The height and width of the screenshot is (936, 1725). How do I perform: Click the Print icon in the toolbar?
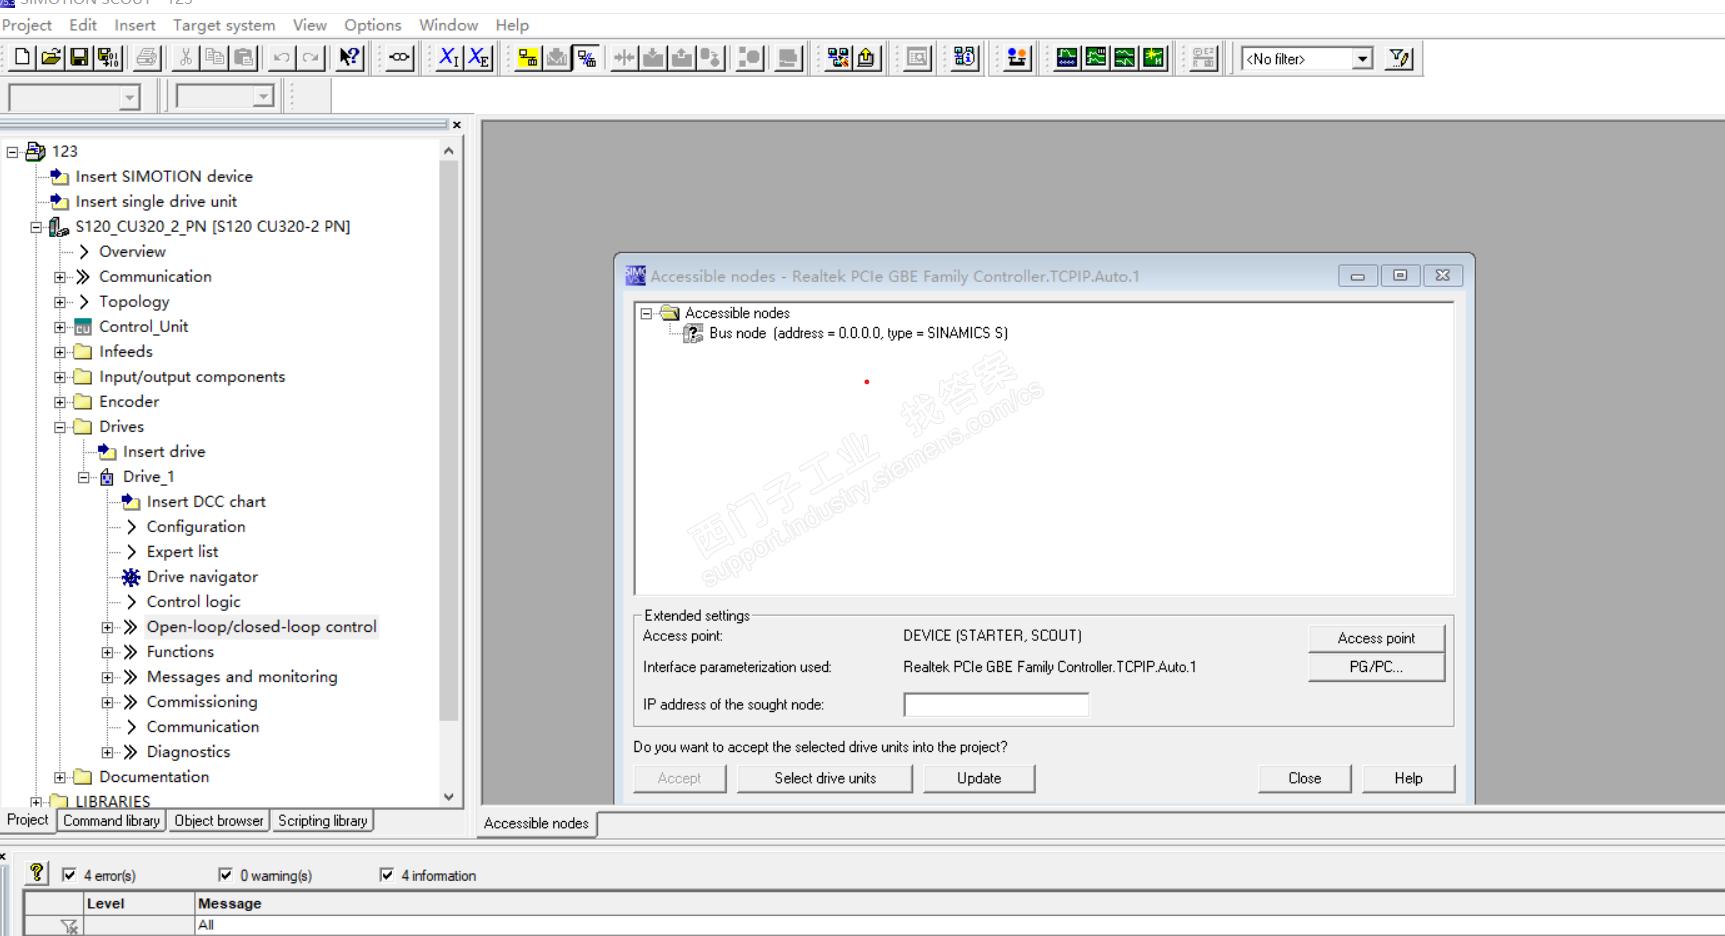pos(147,58)
